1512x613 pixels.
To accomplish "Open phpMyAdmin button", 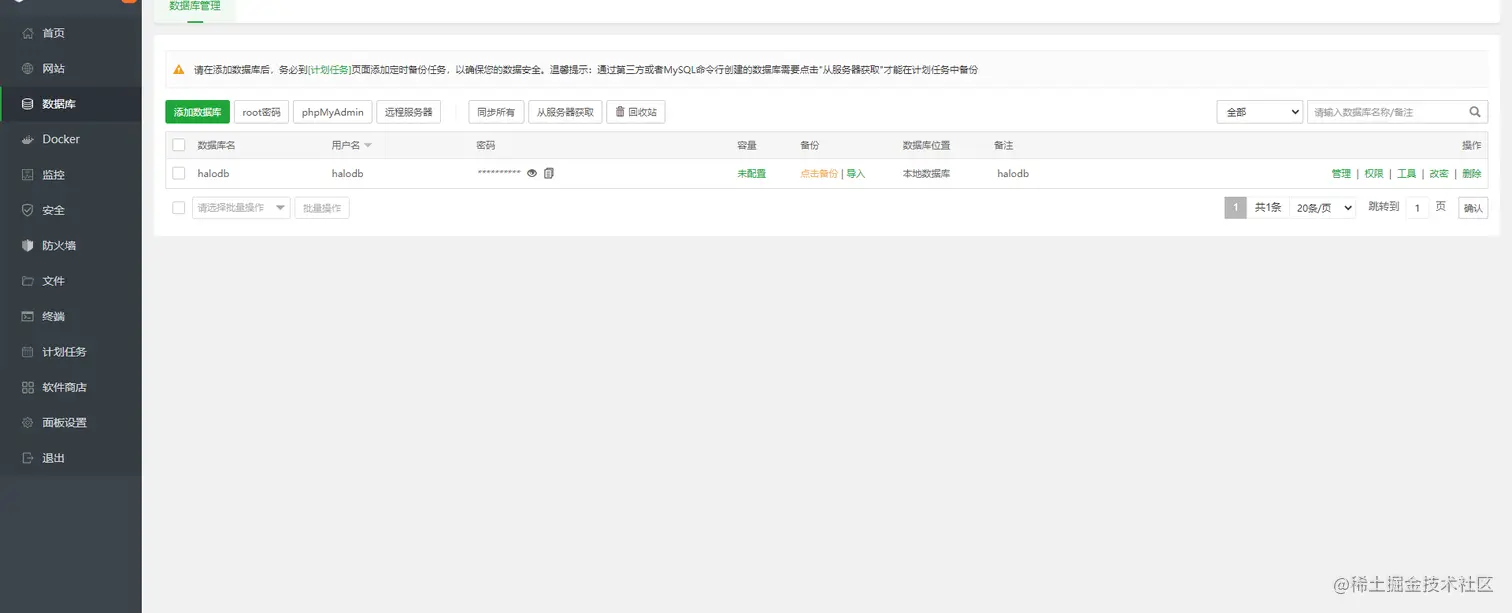I will (333, 112).
